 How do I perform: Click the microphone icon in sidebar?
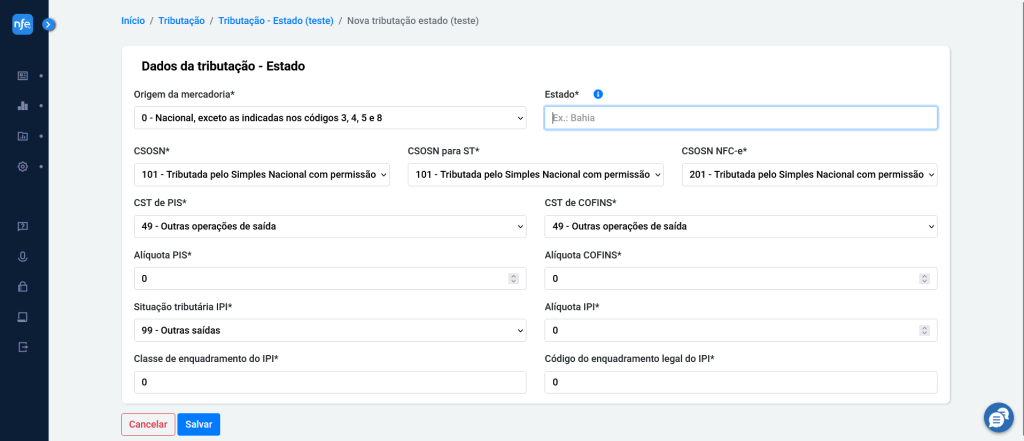pos(22,257)
